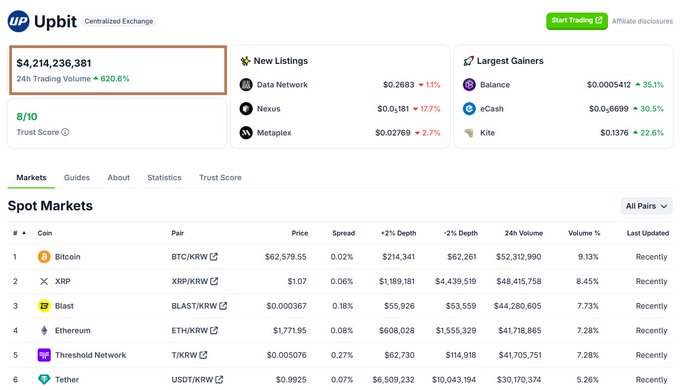Open the Trust Score info icon
This screenshot has height=390, width=680.
65,132
